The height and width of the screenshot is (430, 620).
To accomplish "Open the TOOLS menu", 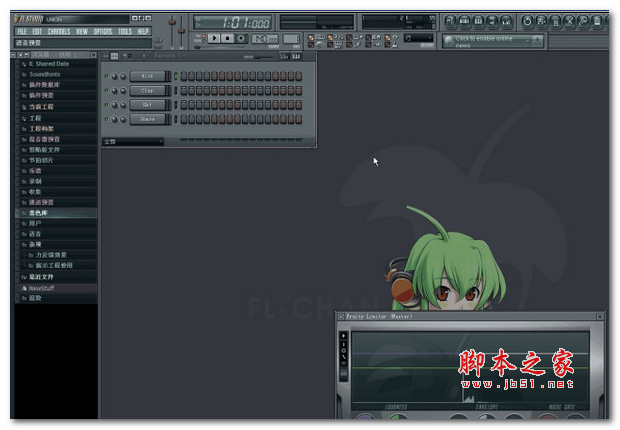I will coord(125,31).
